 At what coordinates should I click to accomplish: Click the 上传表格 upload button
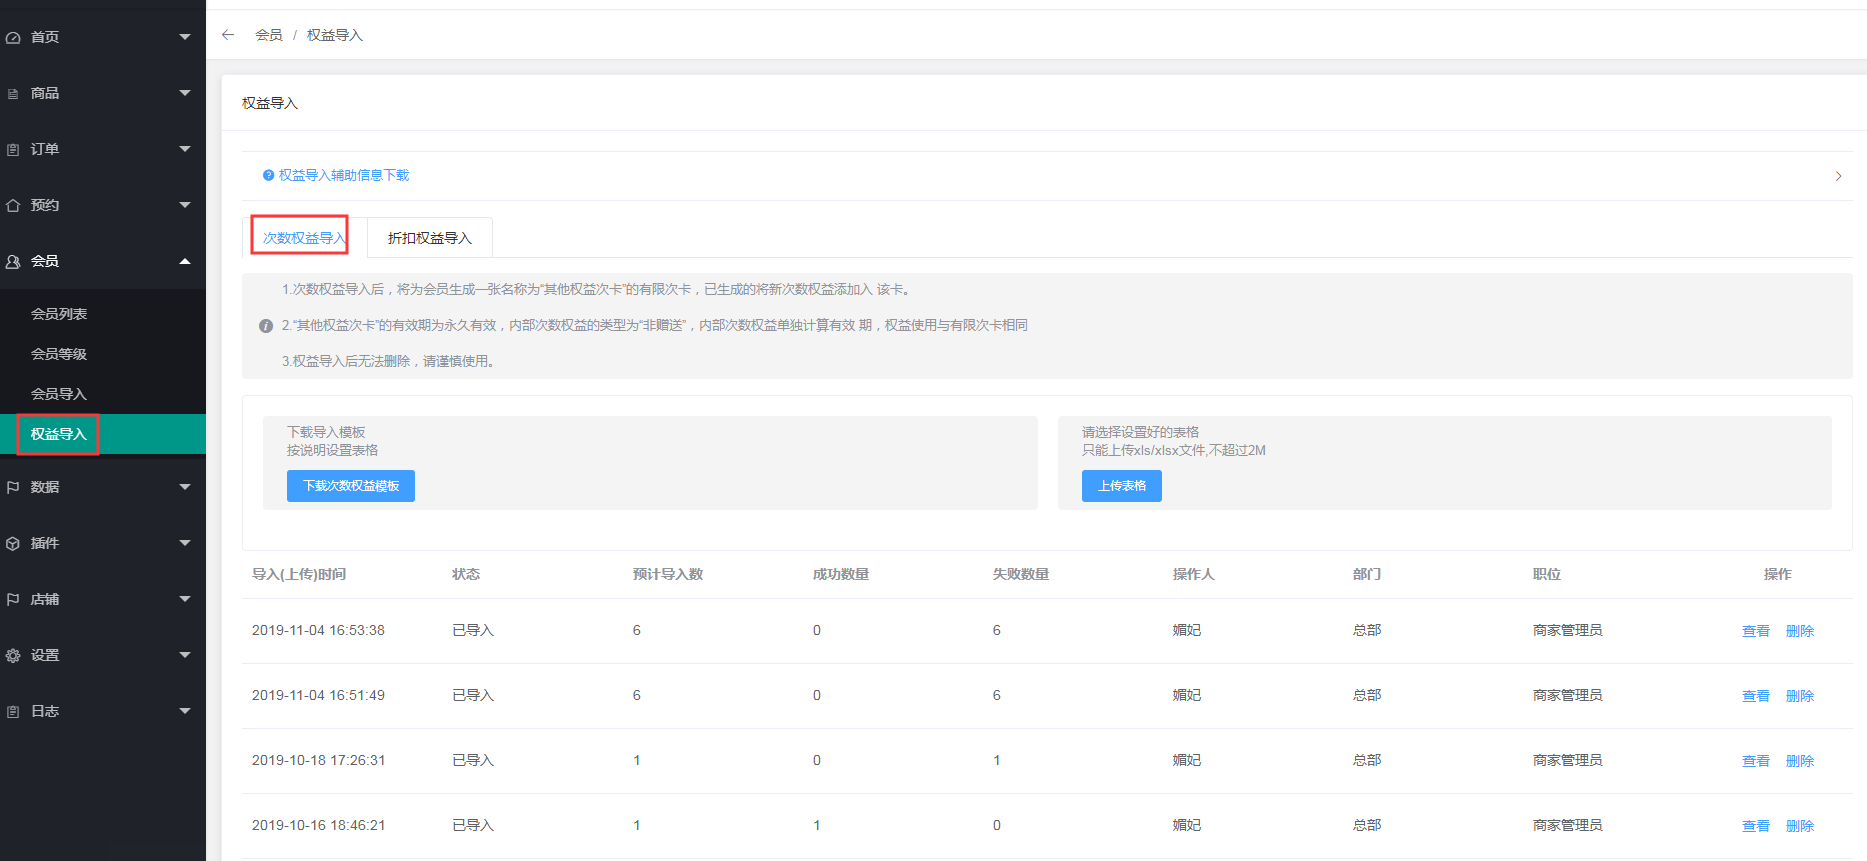click(x=1121, y=486)
